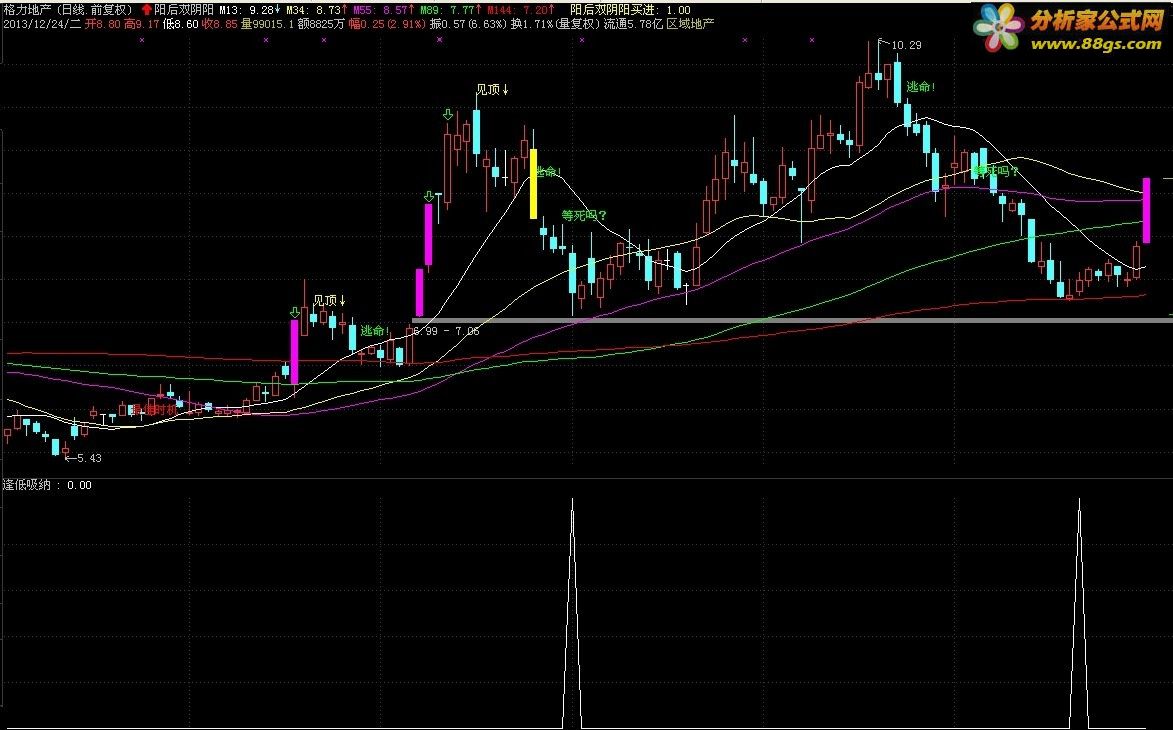Select the last magenta candle at the right edge
This screenshot has height=730, width=1173.
point(1146,210)
